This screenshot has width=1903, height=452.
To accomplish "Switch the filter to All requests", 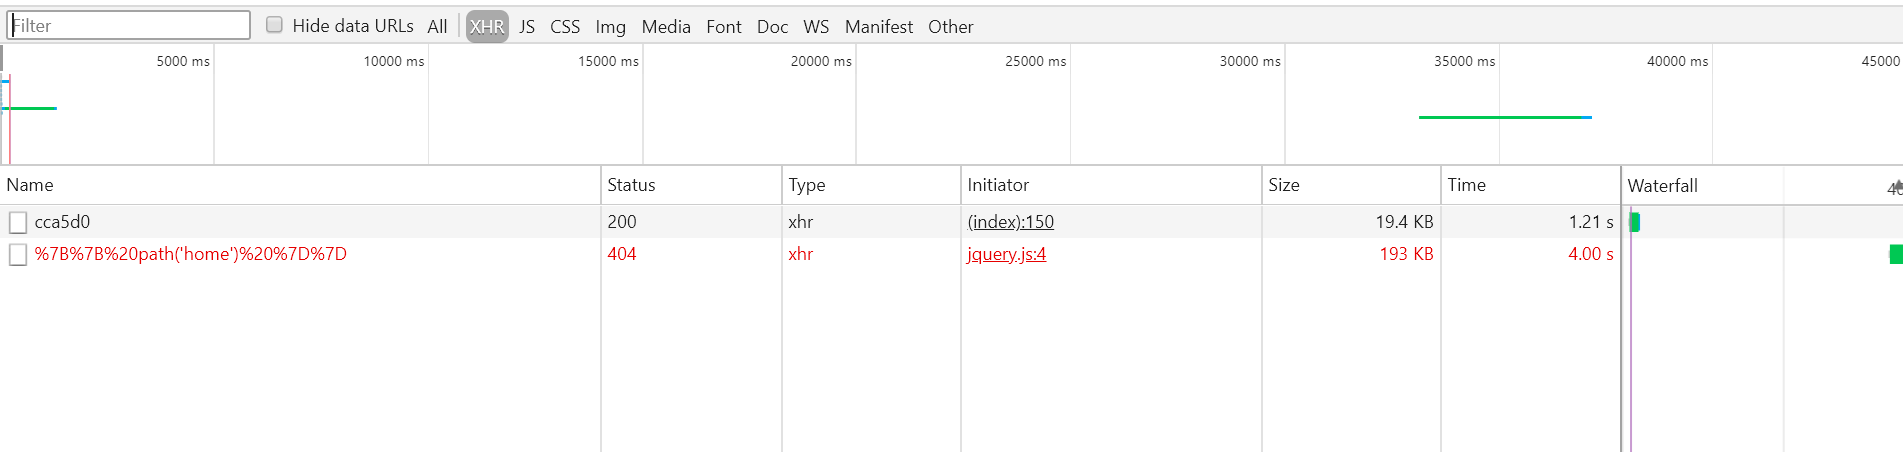I will pyautogui.click(x=437, y=27).
